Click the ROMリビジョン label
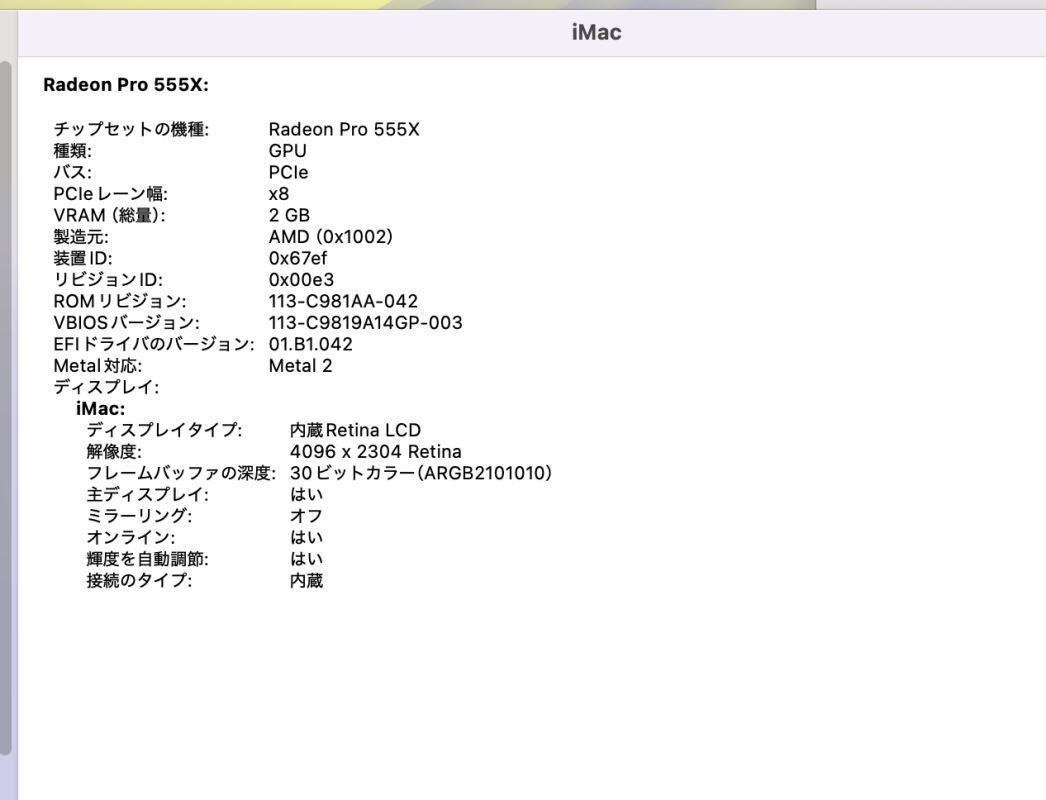Image resolution: width=1046 pixels, height=800 pixels. coord(120,302)
